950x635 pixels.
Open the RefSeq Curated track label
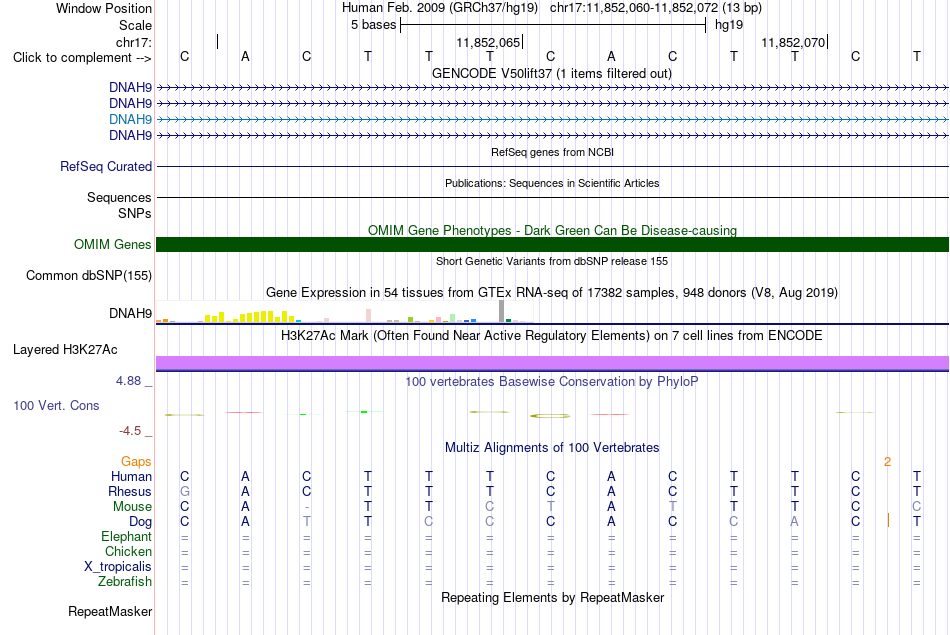[106, 167]
